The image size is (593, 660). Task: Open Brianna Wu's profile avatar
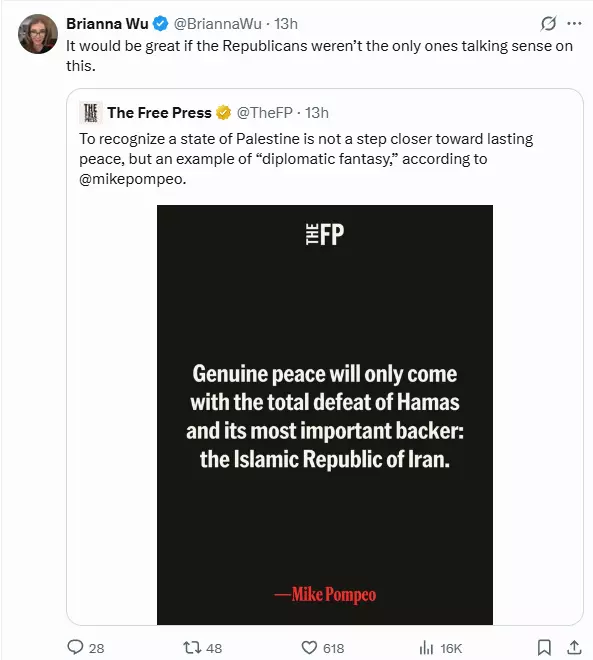pos(38,34)
